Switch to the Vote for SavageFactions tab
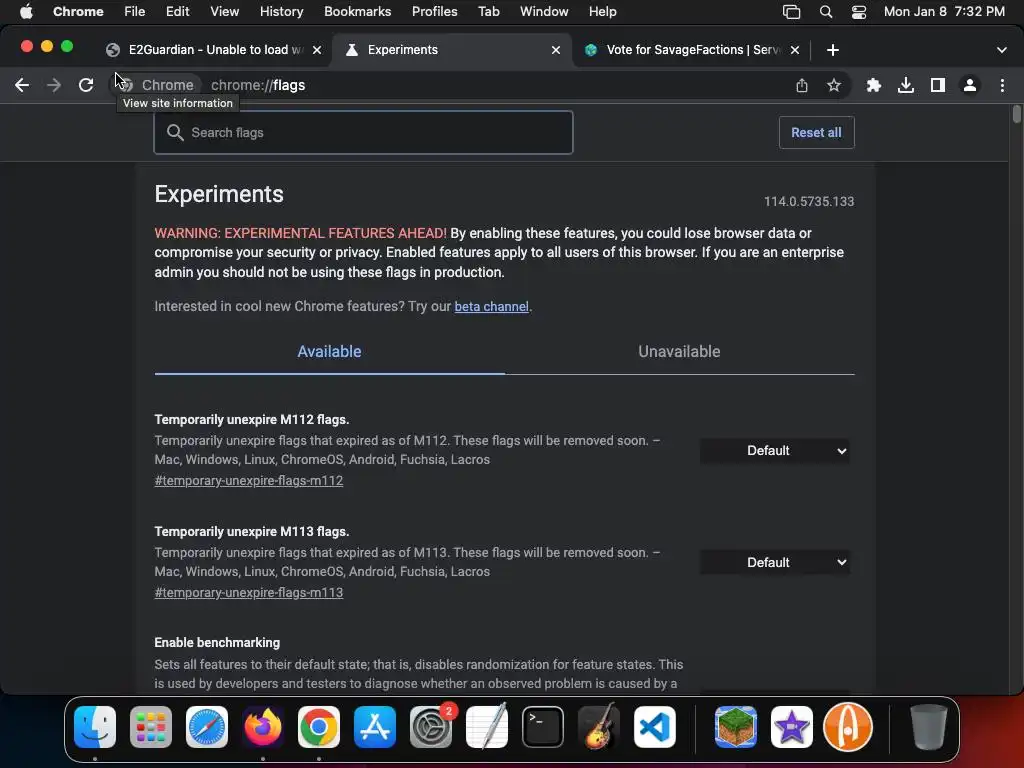This screenshot has width=1024, height=768. coord(692,50)
